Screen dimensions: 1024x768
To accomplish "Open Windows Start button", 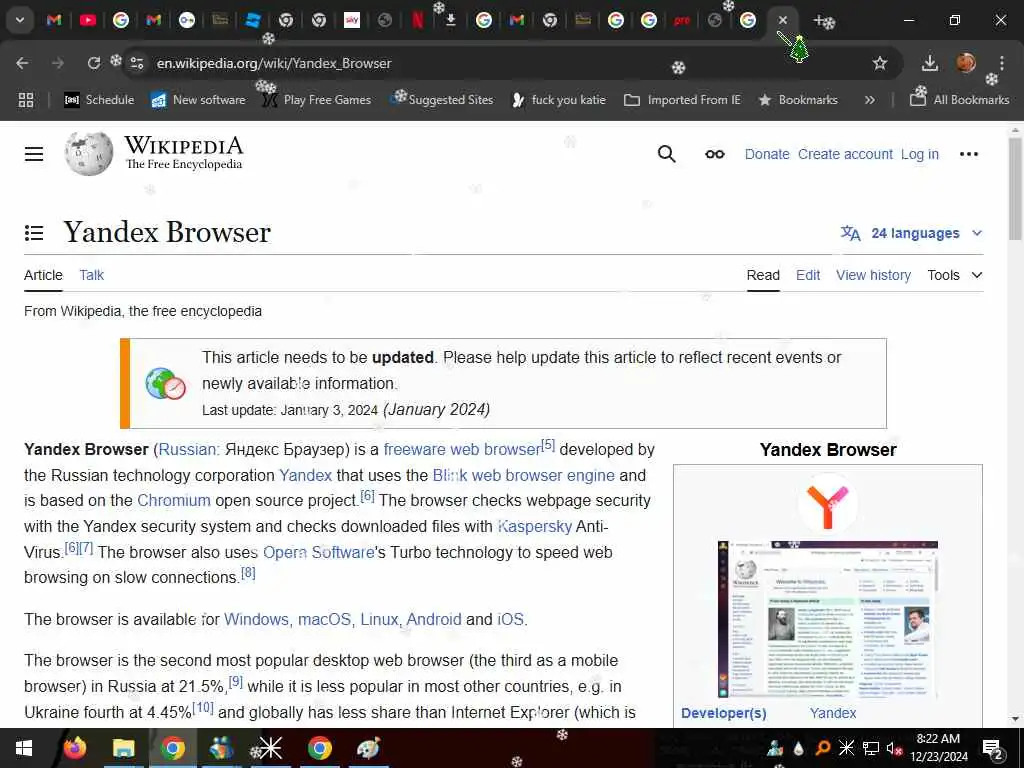I will coord(24,748).
